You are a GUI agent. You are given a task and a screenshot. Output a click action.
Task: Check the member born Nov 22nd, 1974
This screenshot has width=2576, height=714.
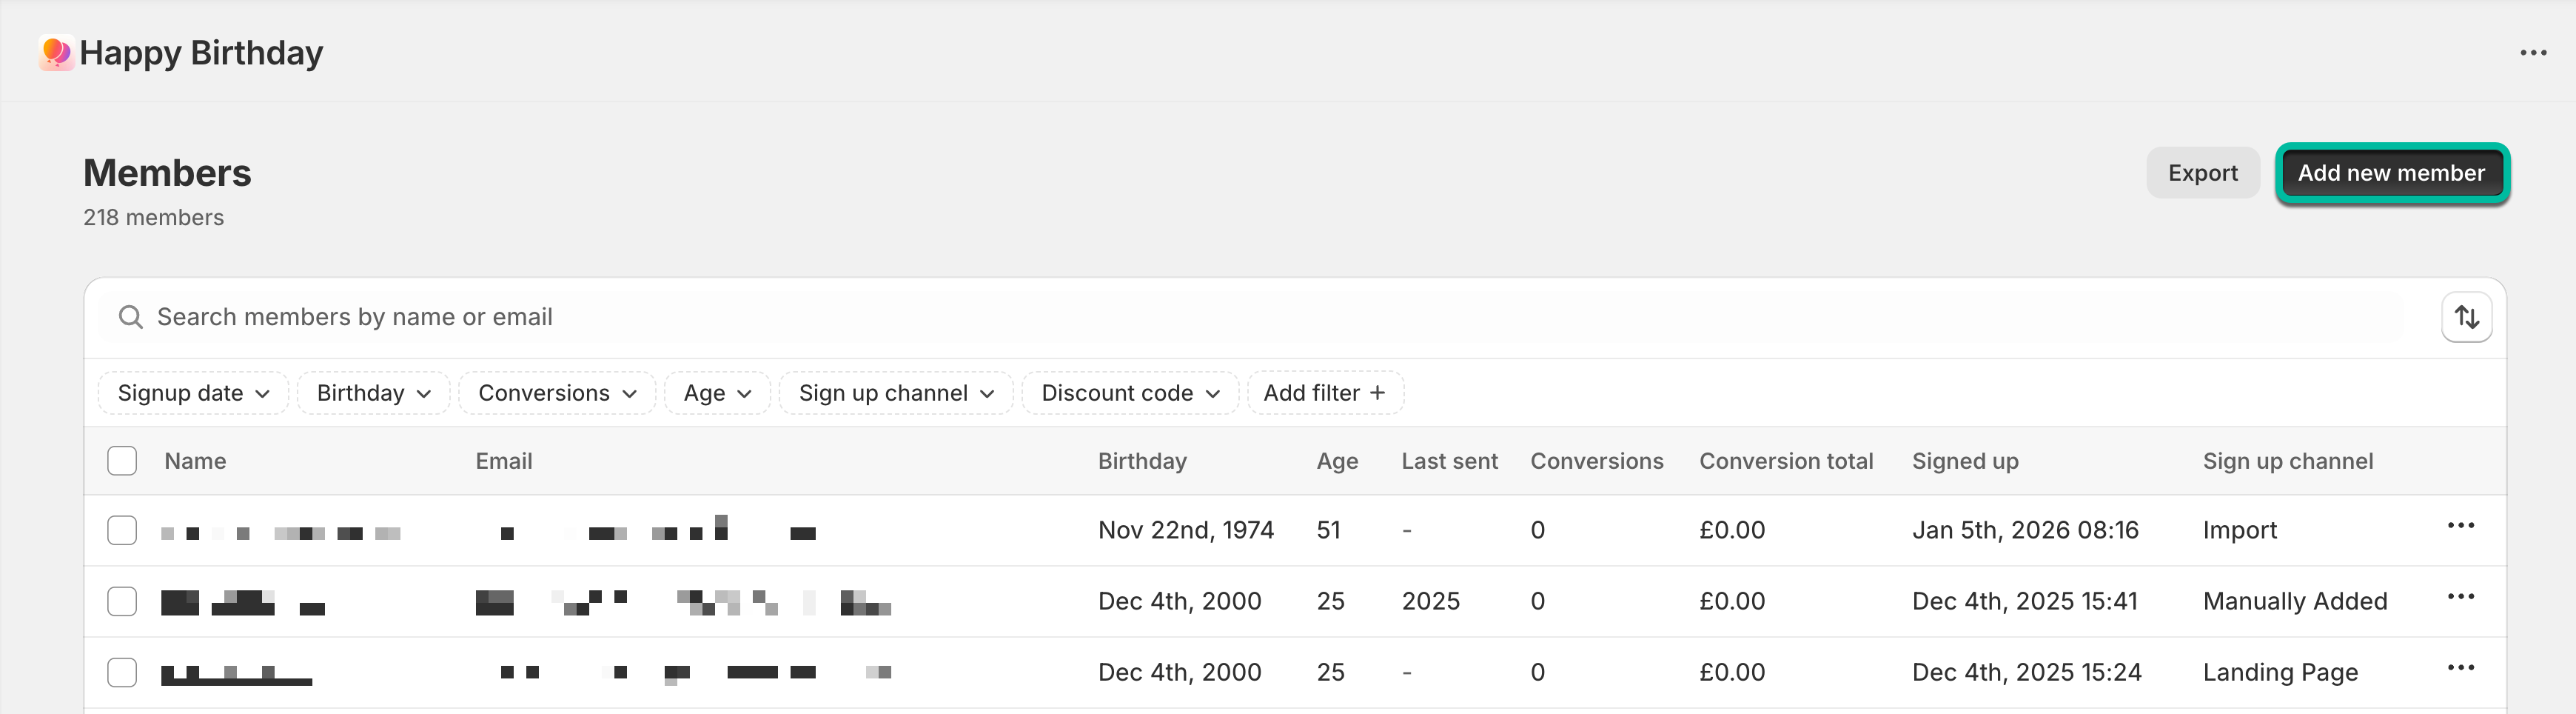point(122,530)
